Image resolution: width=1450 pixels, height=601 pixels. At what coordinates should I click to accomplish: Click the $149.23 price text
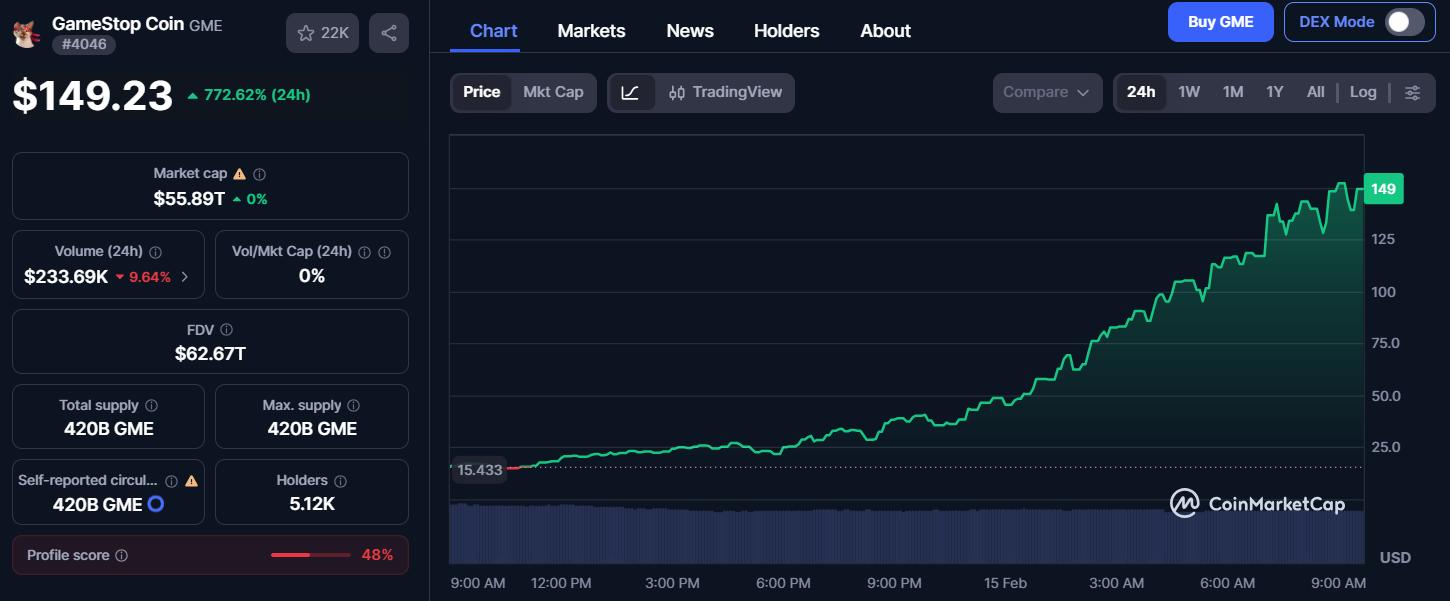point(93,96)
